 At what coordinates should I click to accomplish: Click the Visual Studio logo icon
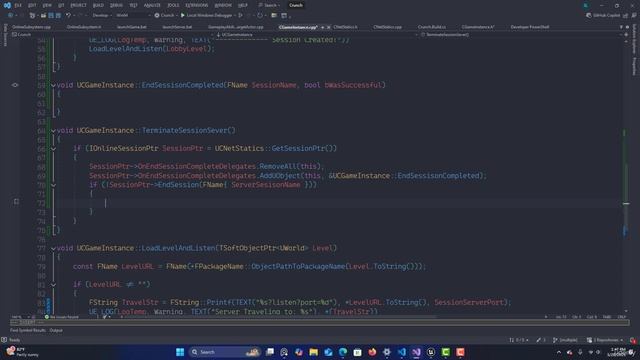pos(7,5)
